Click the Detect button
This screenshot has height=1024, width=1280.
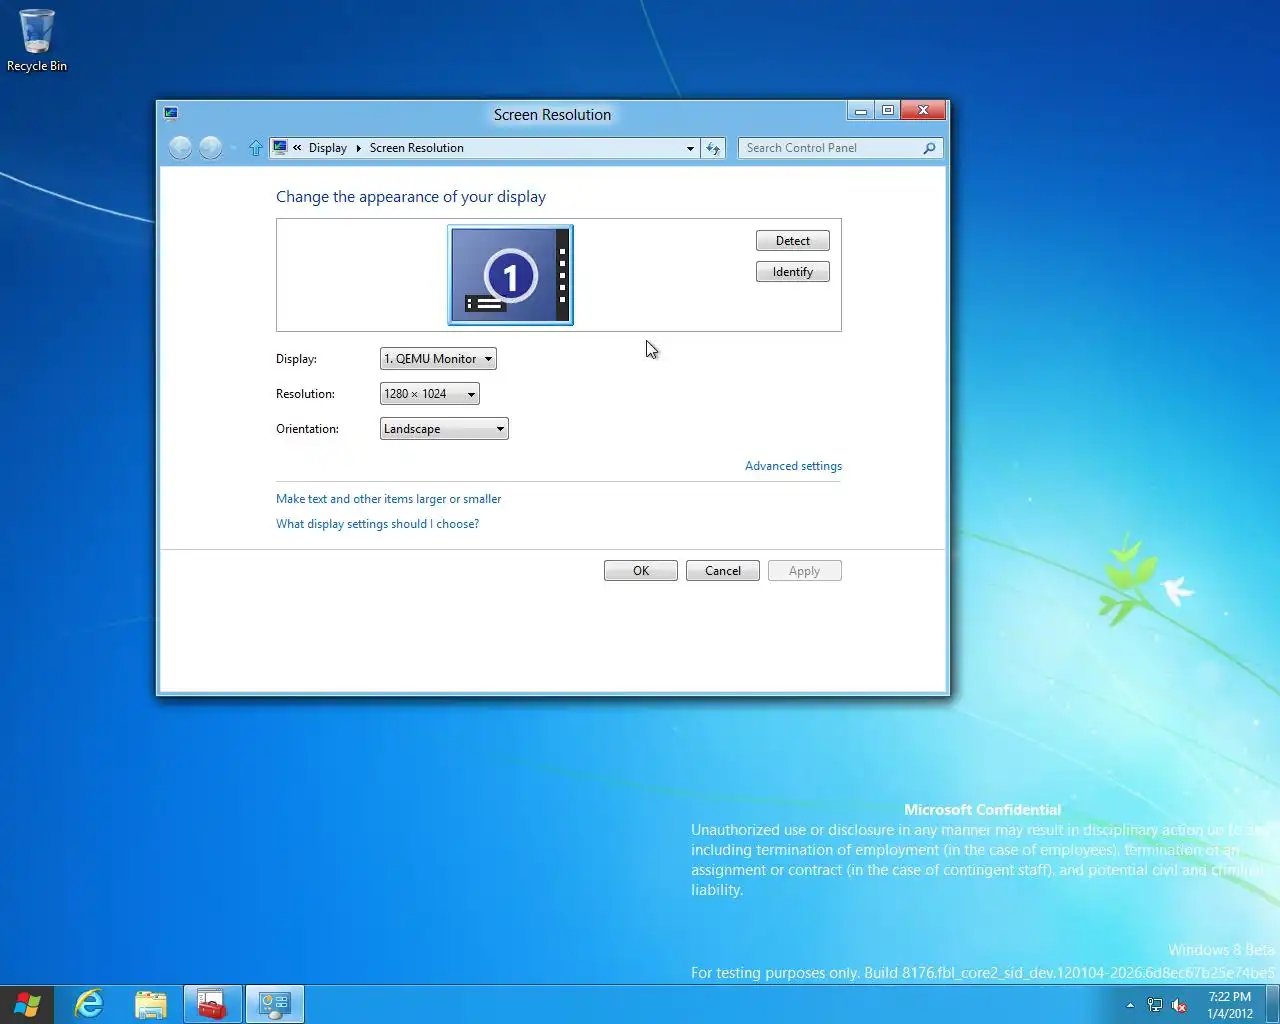click(x=793, y=241)
